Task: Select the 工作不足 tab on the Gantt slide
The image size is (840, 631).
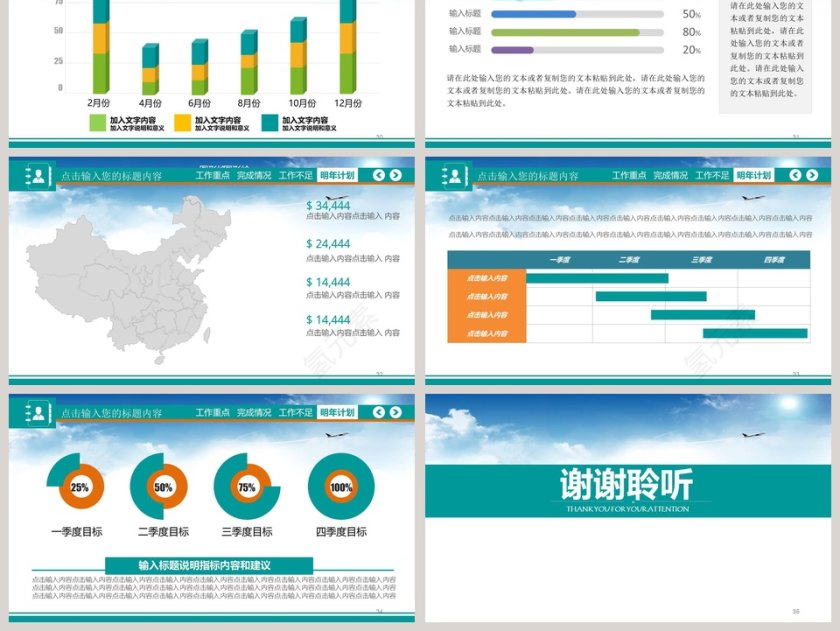Action: point(712,175)
